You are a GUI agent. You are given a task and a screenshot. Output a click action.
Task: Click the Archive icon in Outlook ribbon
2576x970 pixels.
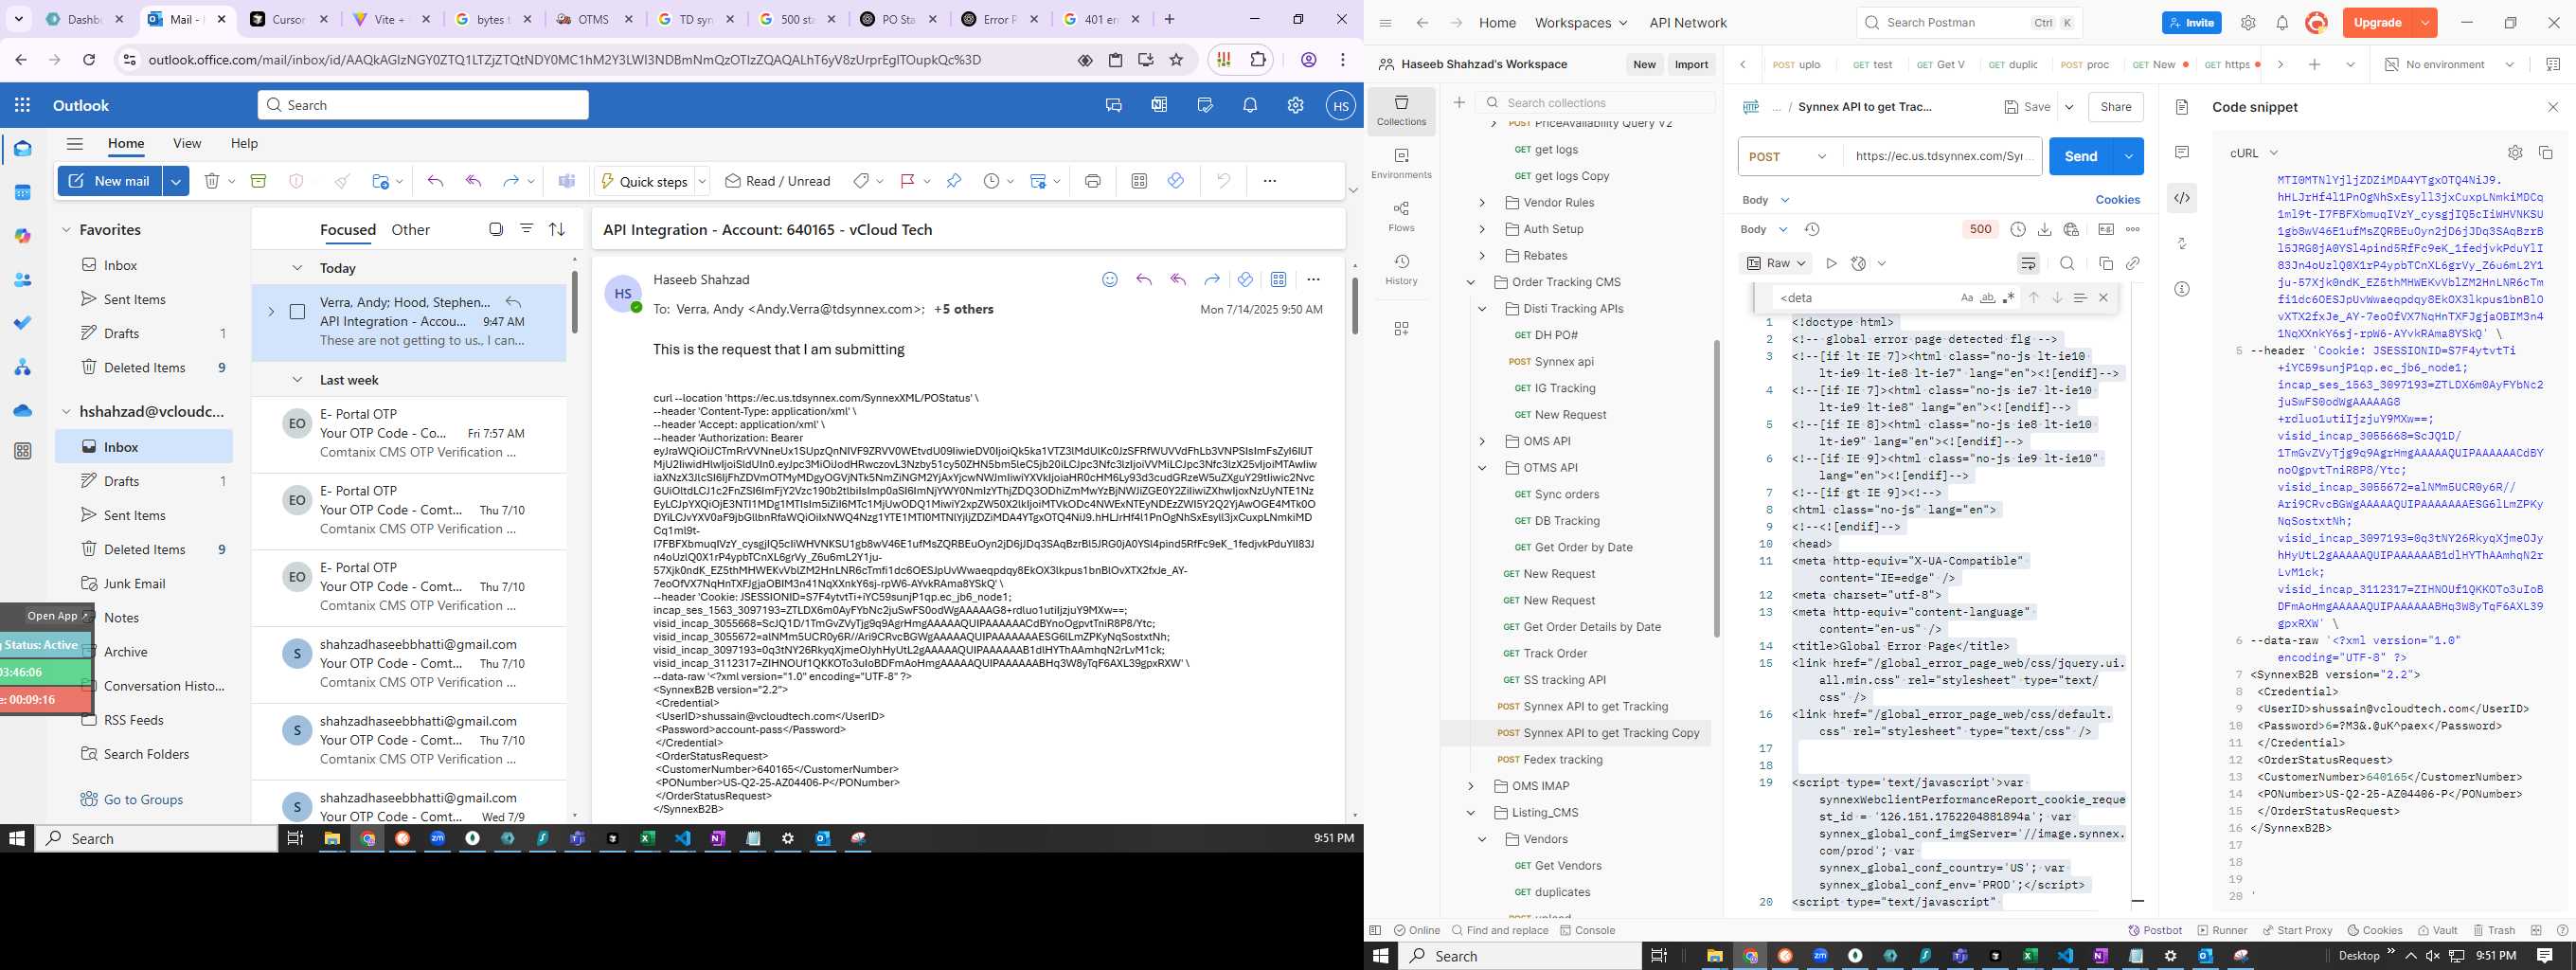coord(258,181)
